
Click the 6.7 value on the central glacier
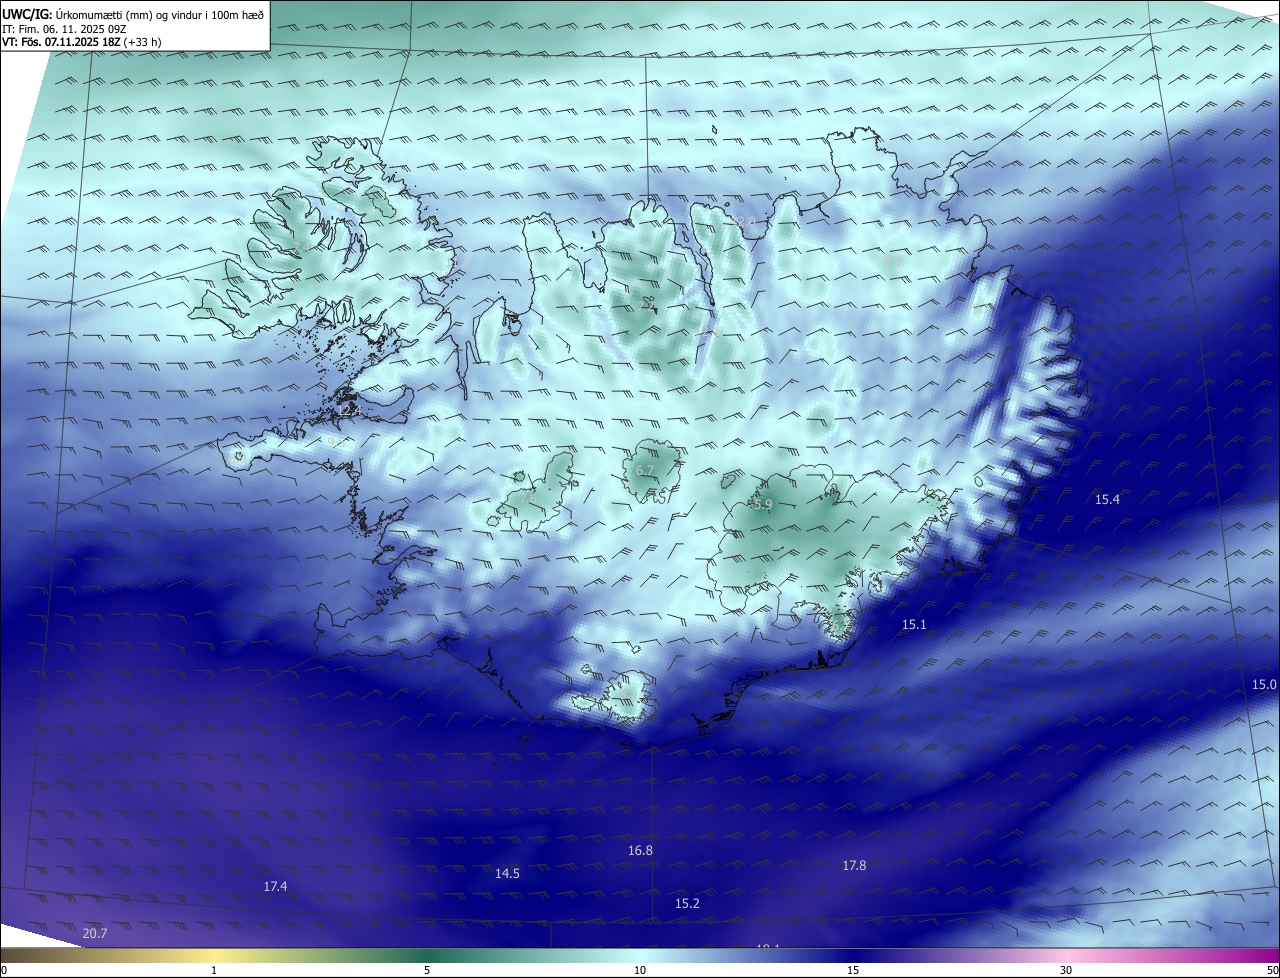[x=645, y=470]
